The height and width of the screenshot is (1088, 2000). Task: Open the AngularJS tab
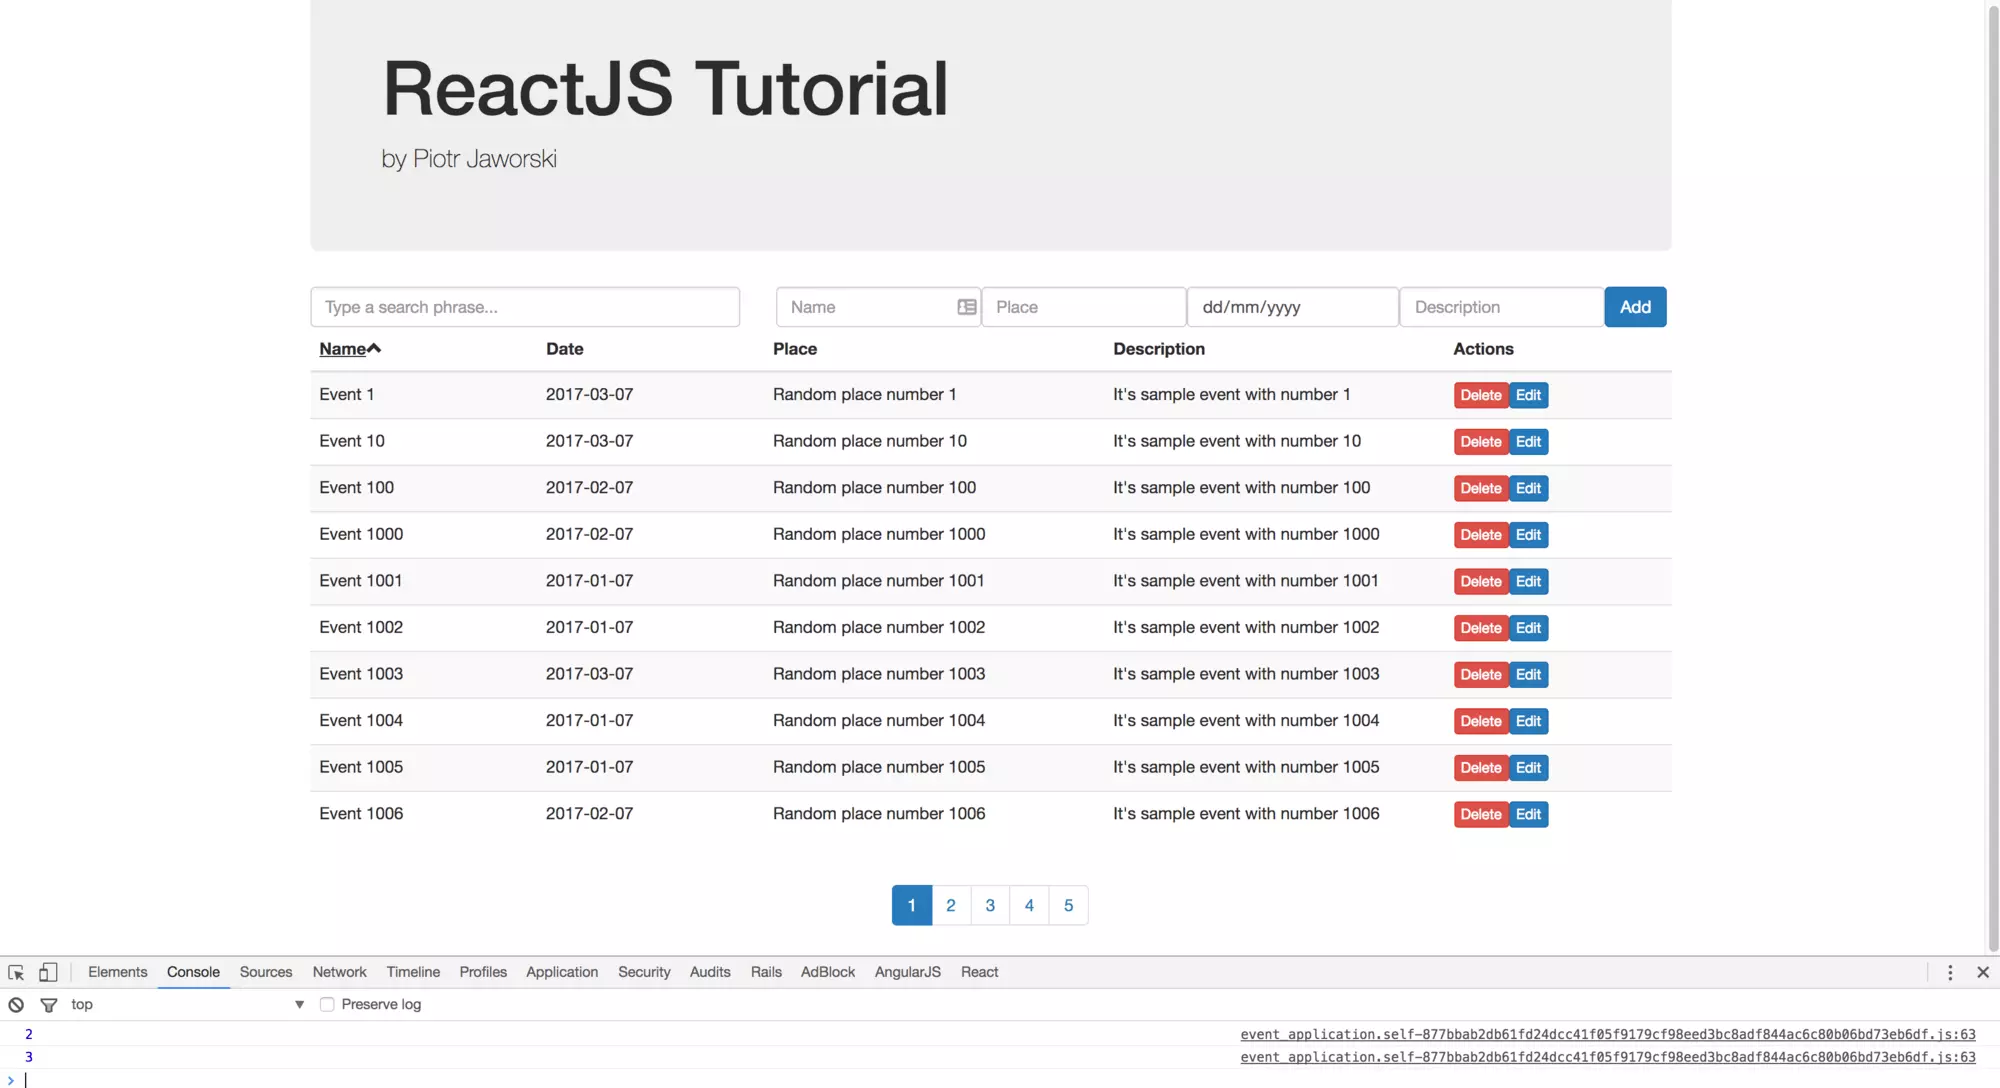click(907, 972)
